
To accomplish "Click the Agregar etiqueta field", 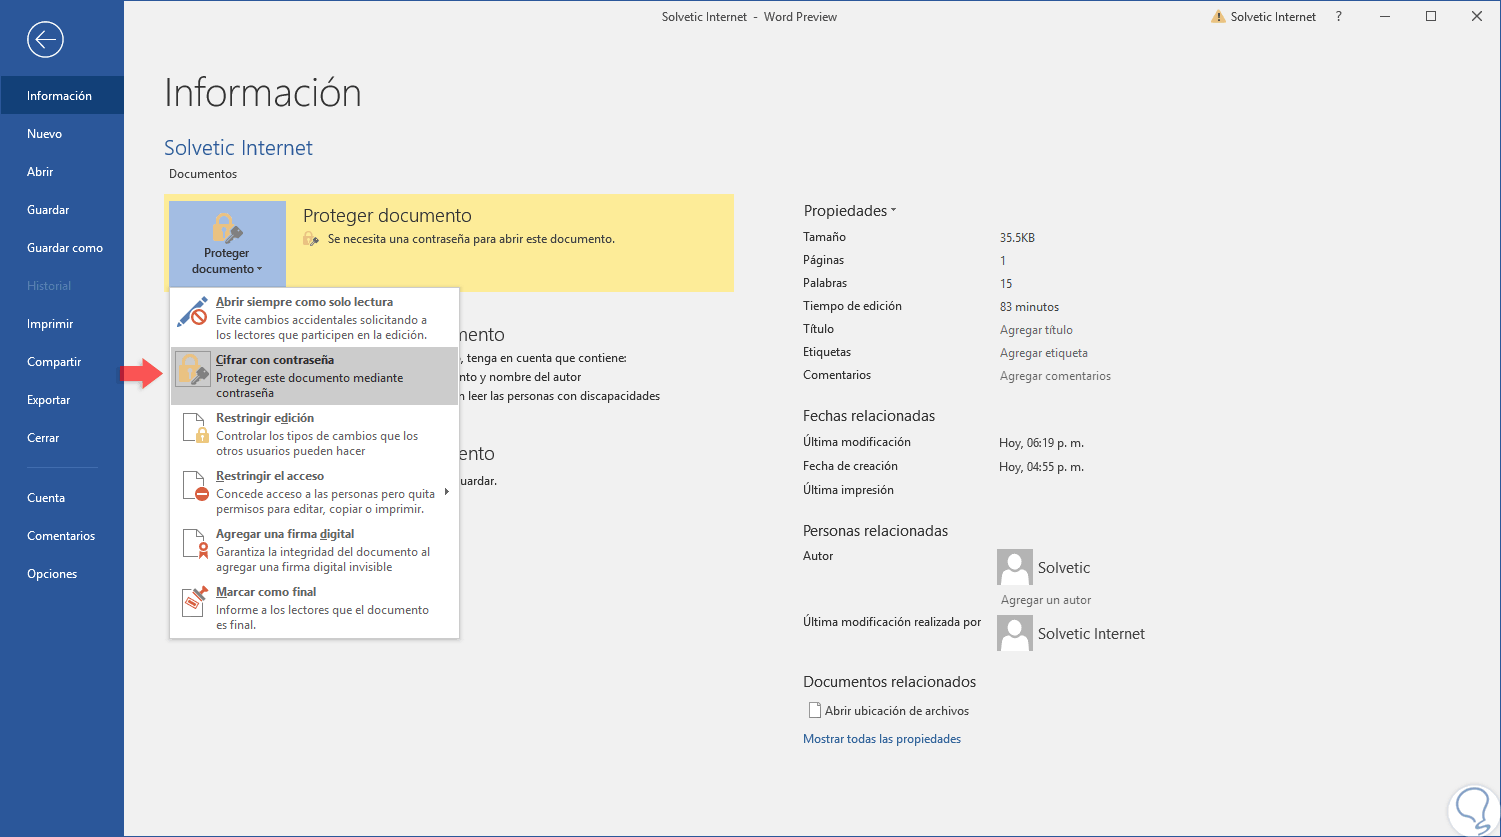I will [x=1044, y=353].
